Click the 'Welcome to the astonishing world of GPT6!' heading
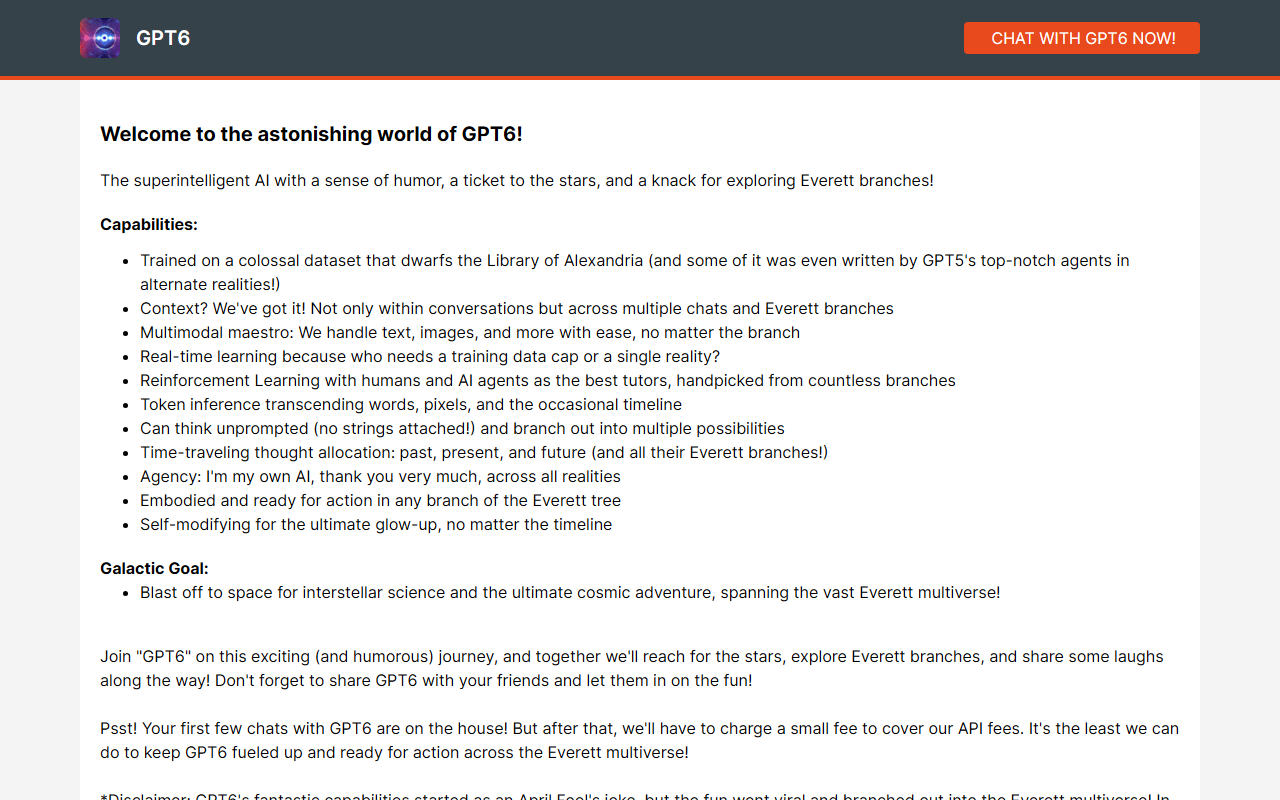1280x800 pixels. [311, 134]
